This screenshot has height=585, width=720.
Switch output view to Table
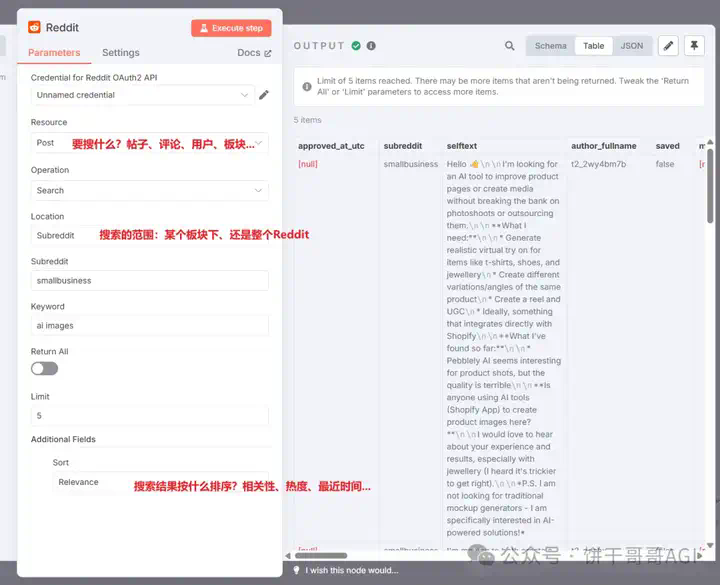(594, 46)
